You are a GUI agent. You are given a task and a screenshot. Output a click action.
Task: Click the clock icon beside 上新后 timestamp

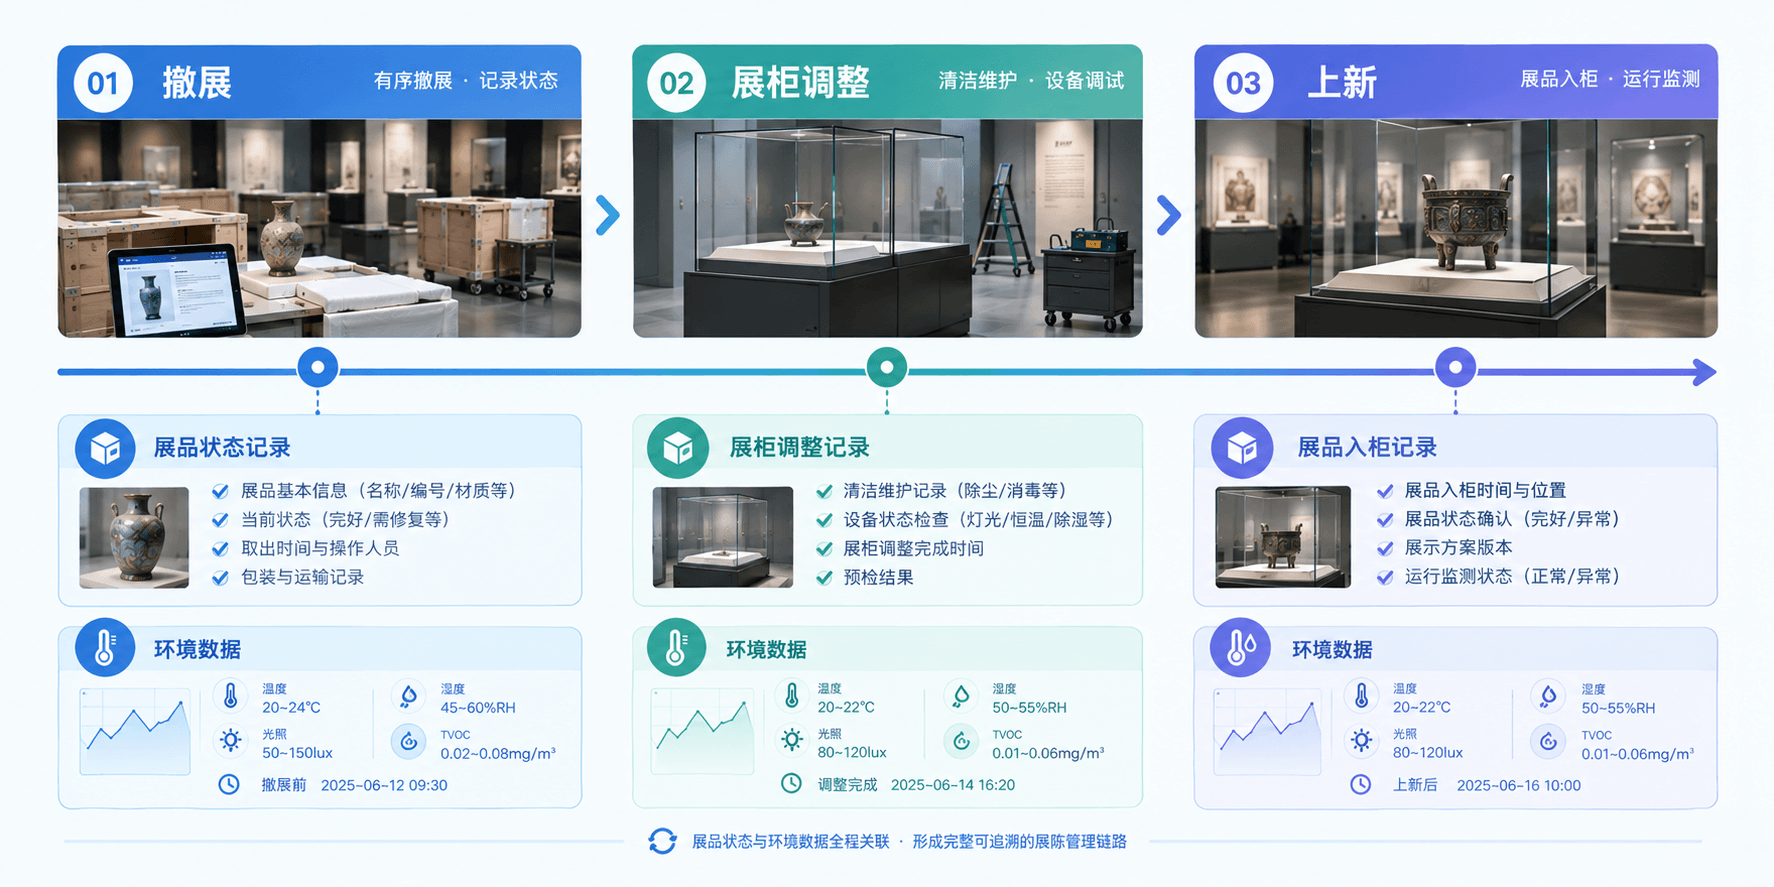[1360, 784]
